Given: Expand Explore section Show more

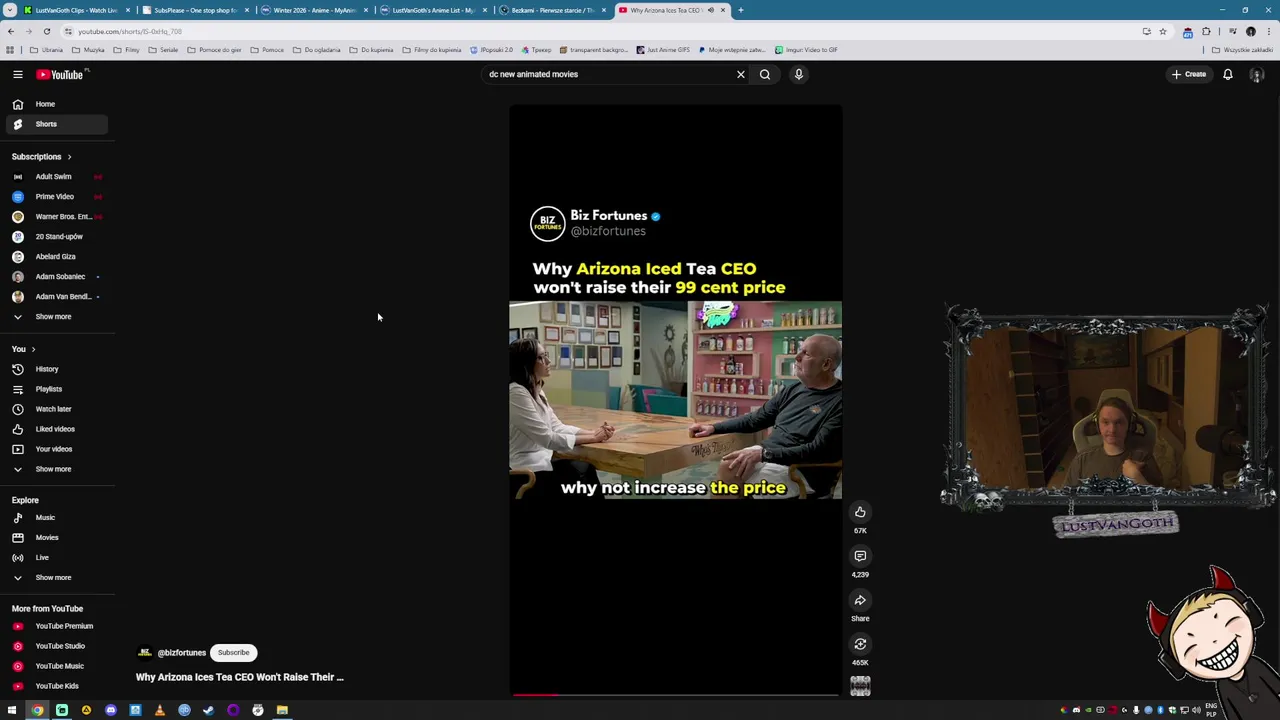Looking at the screenshot, I should 55,577.
